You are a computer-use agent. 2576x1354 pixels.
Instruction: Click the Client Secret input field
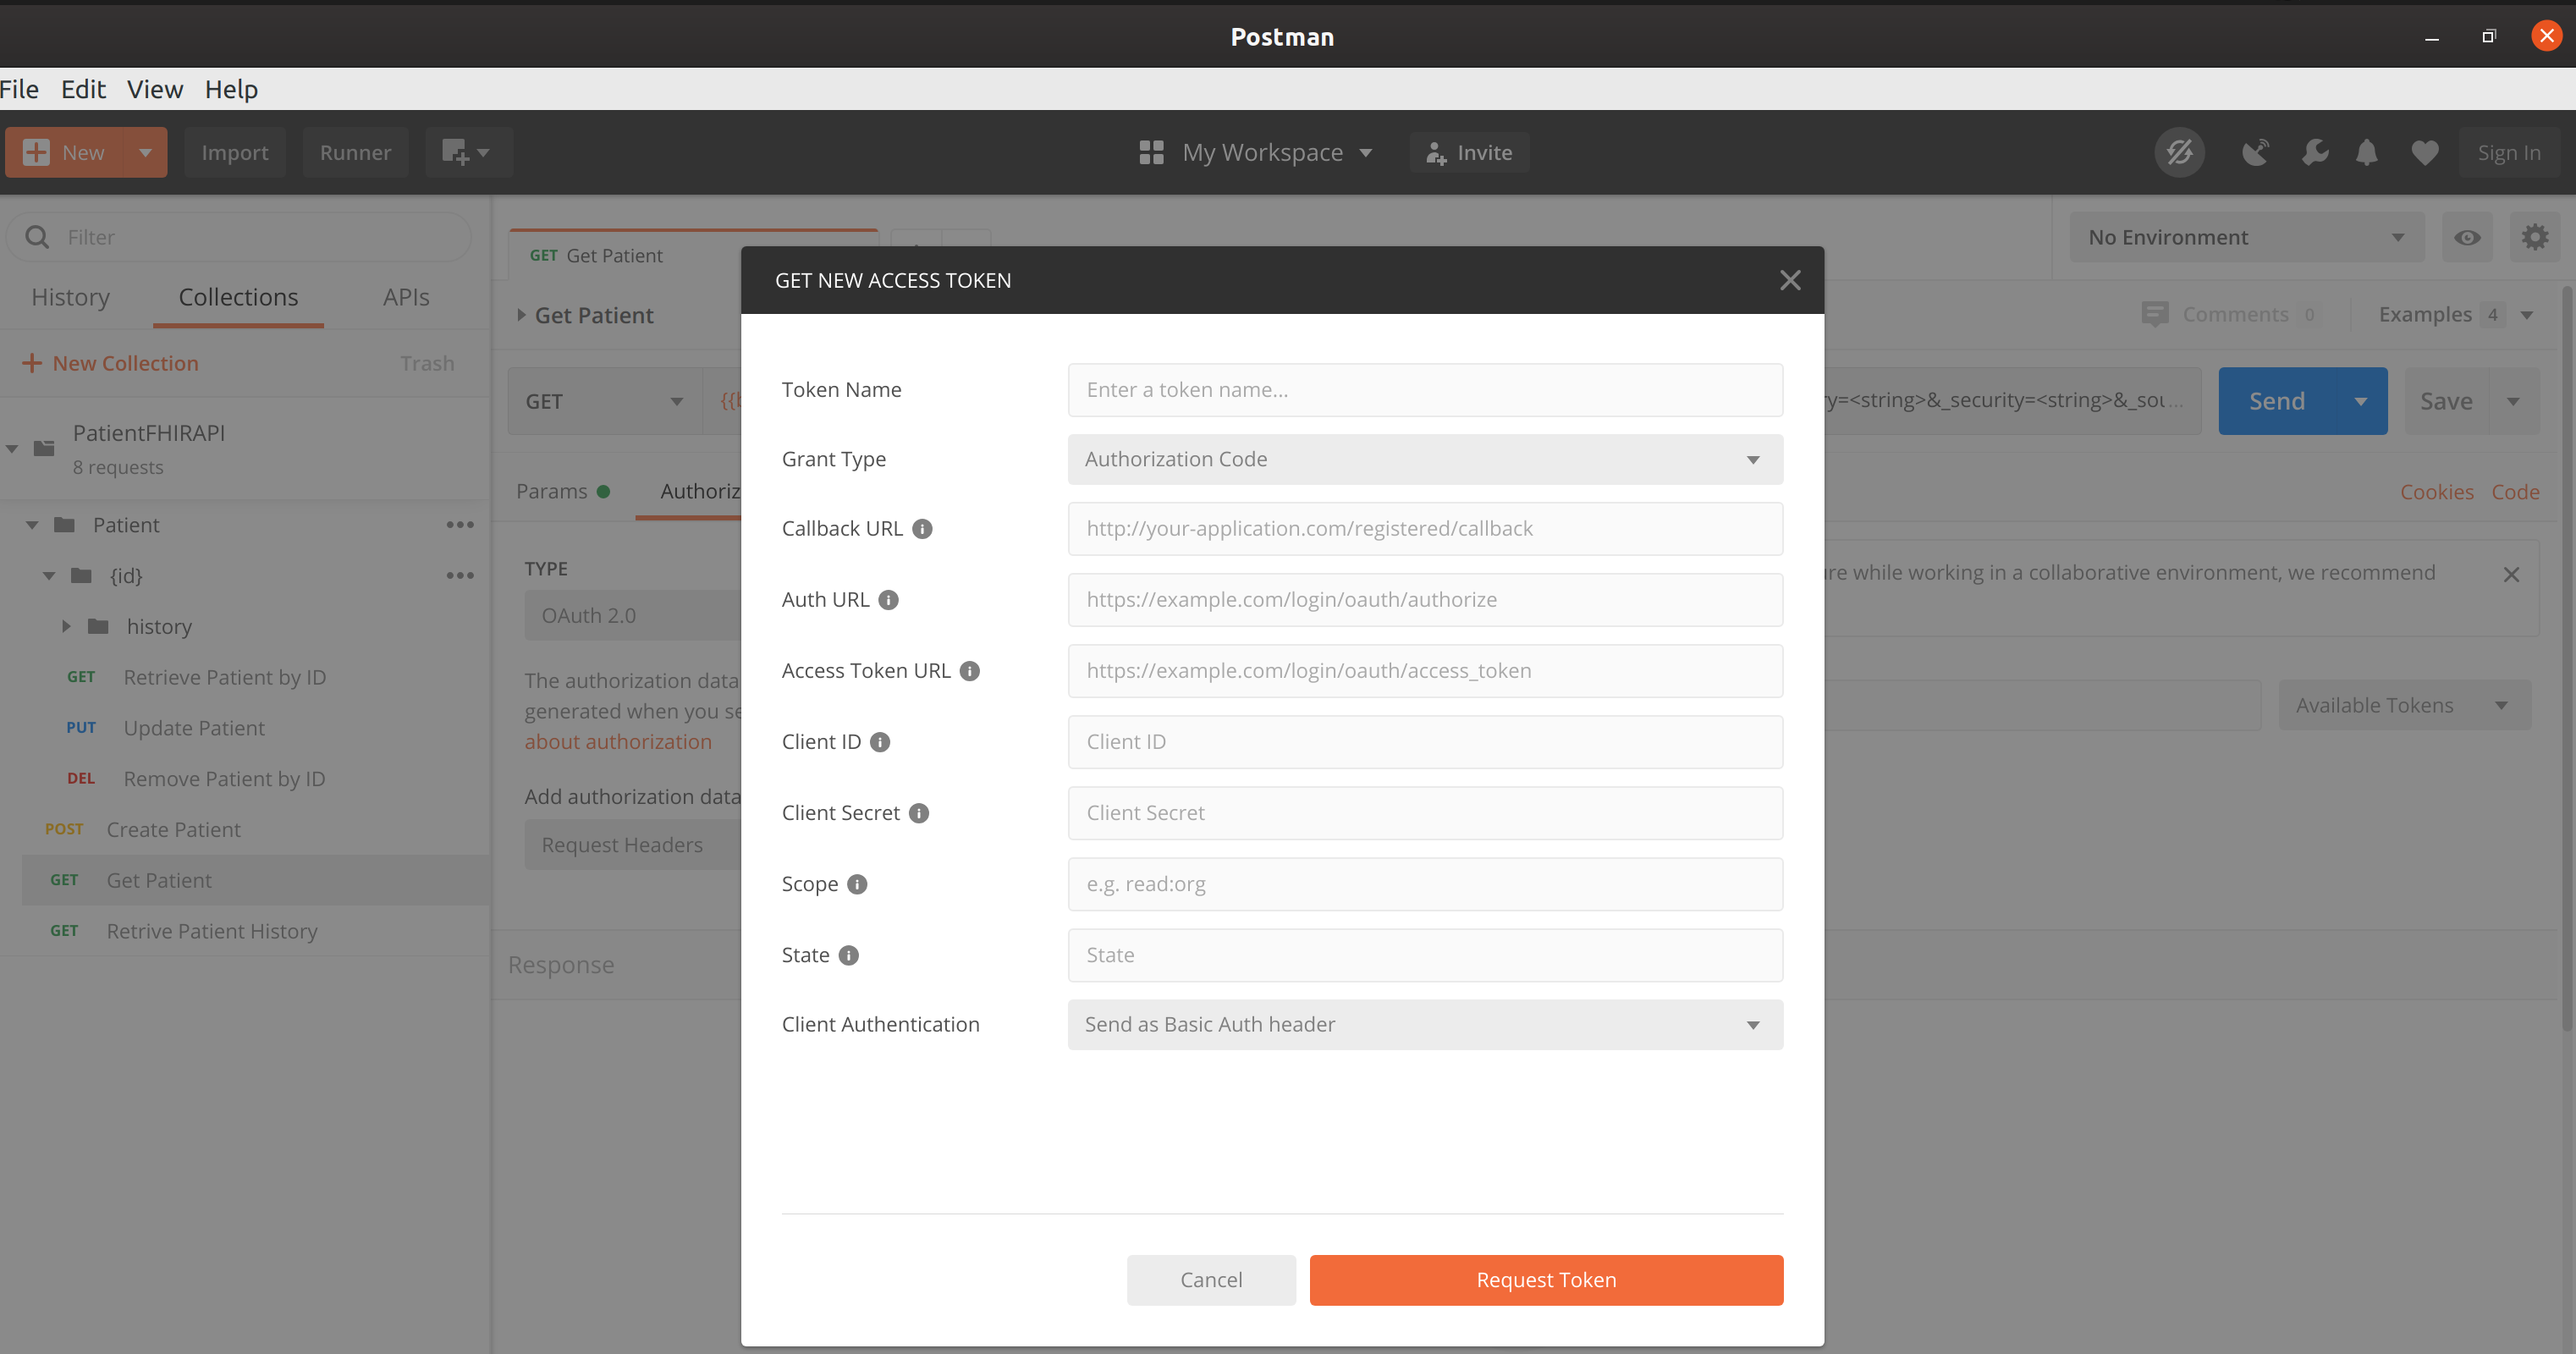(x=1425, y=813)
